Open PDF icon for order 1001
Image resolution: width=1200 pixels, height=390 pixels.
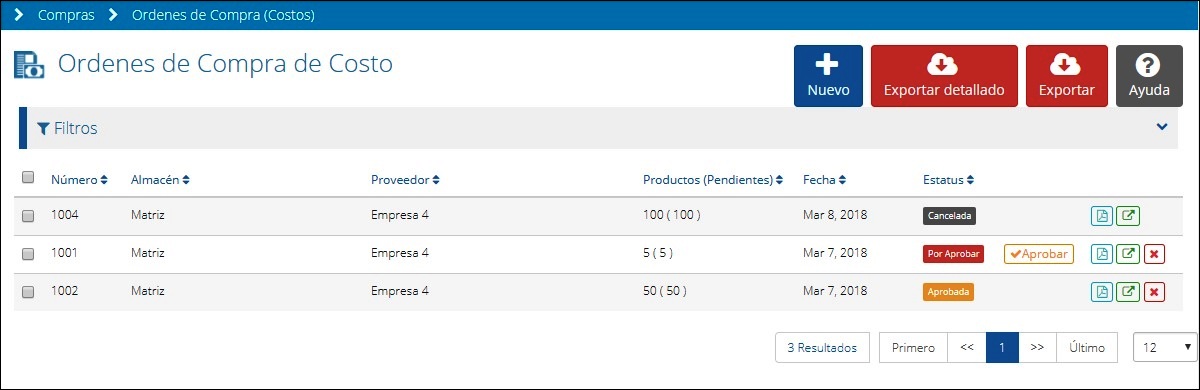pyautogui.click(x=1101, y=254)
